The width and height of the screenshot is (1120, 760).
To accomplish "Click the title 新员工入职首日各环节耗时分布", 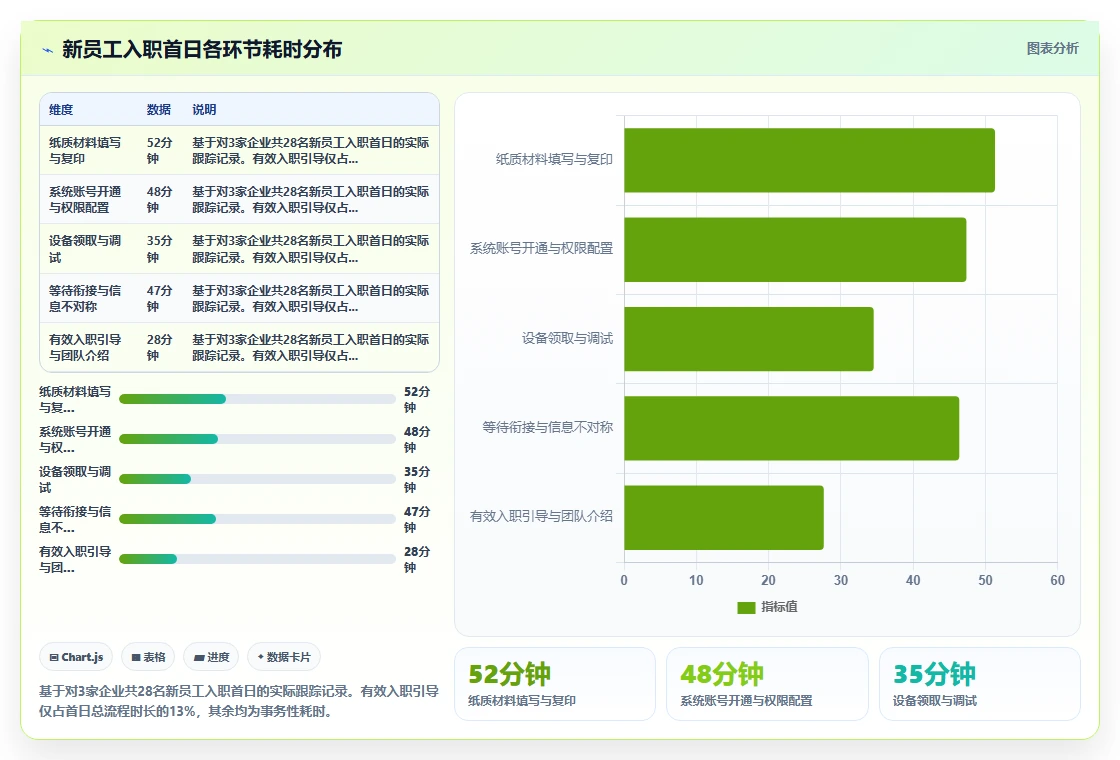I will 202,49.
